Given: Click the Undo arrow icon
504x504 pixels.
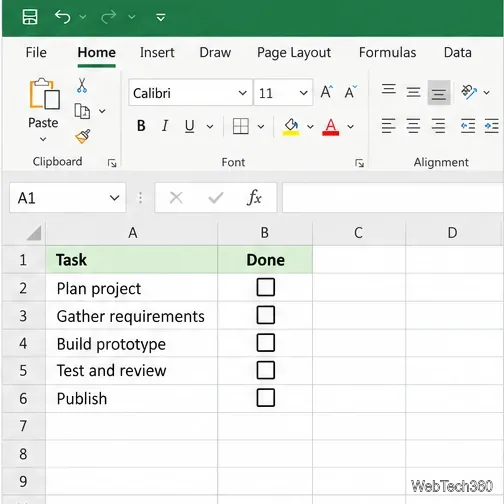Looking at the screenshot, I should pos(63,17).
